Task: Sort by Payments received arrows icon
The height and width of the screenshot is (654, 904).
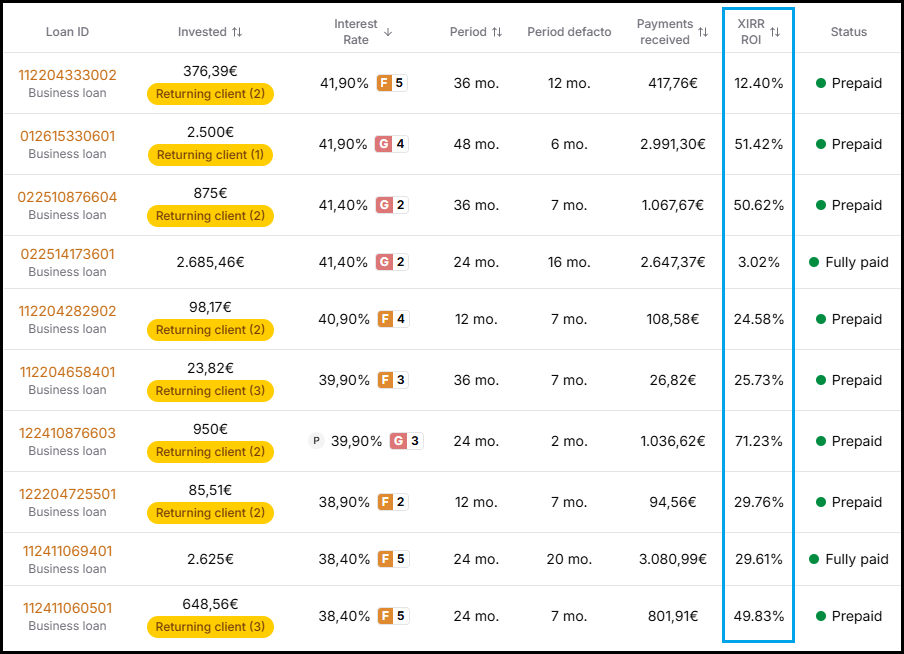Action: 703,32
